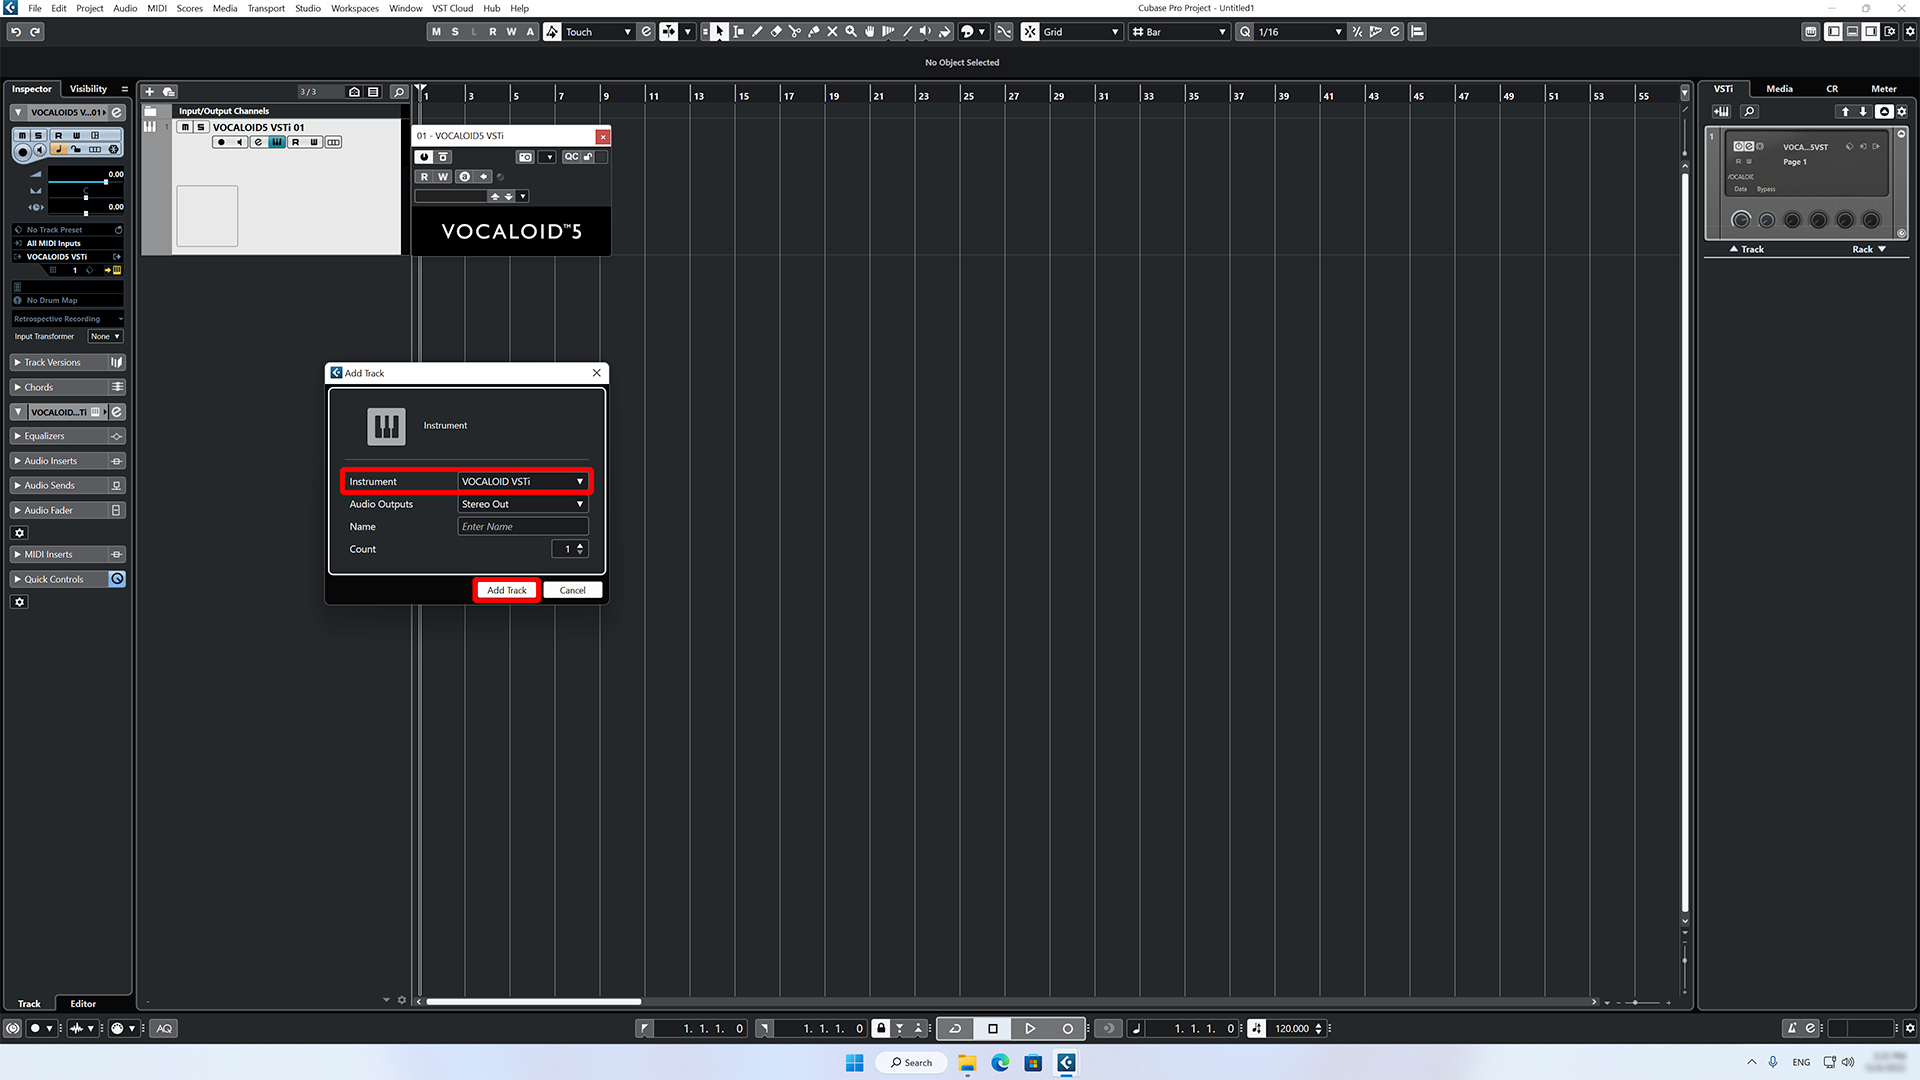Open the Studio menu
1920x1080 pixels.
pos(307,8)
